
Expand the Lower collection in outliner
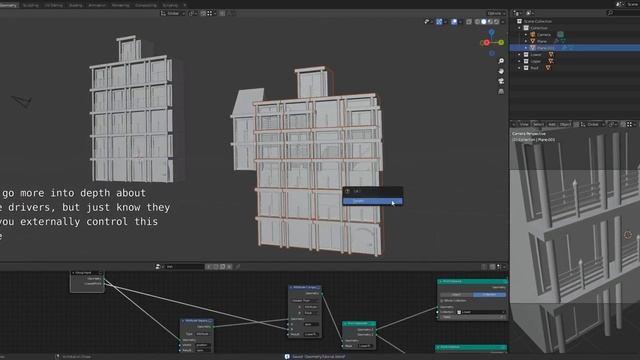520,55
